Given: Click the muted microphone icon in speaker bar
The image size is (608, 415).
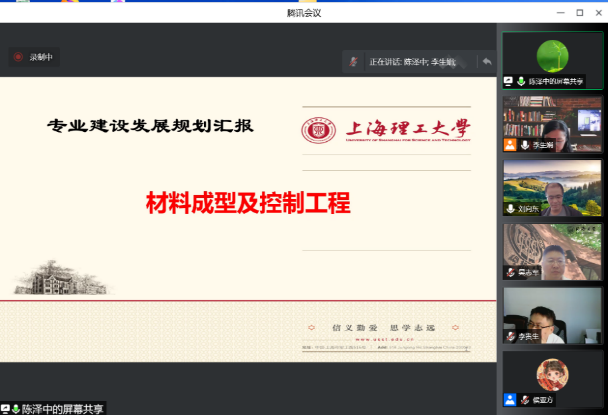Looking at the screenshot, I should [353, 61].
